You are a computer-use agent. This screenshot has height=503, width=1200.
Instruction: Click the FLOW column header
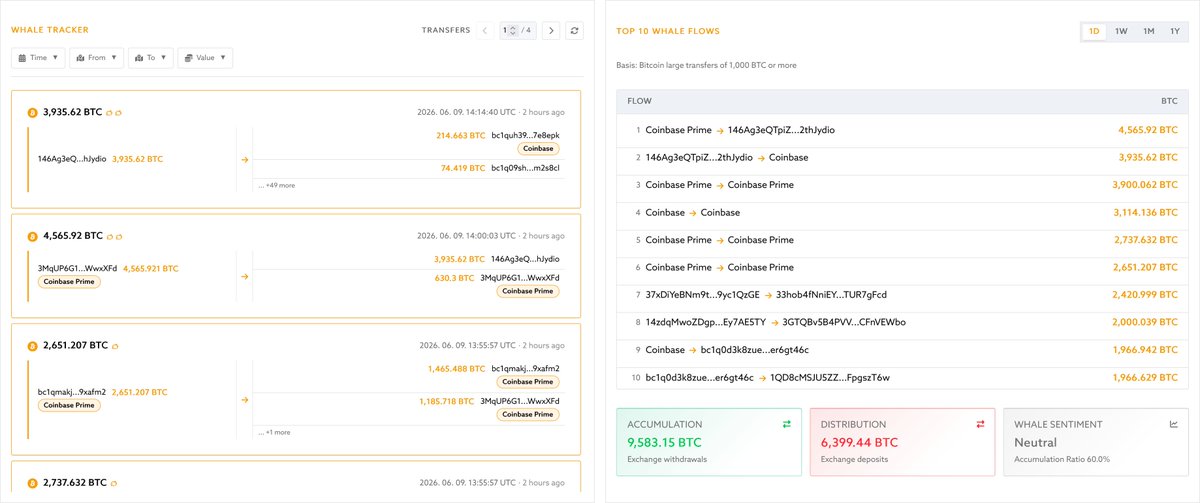click(x=639, y=101)
